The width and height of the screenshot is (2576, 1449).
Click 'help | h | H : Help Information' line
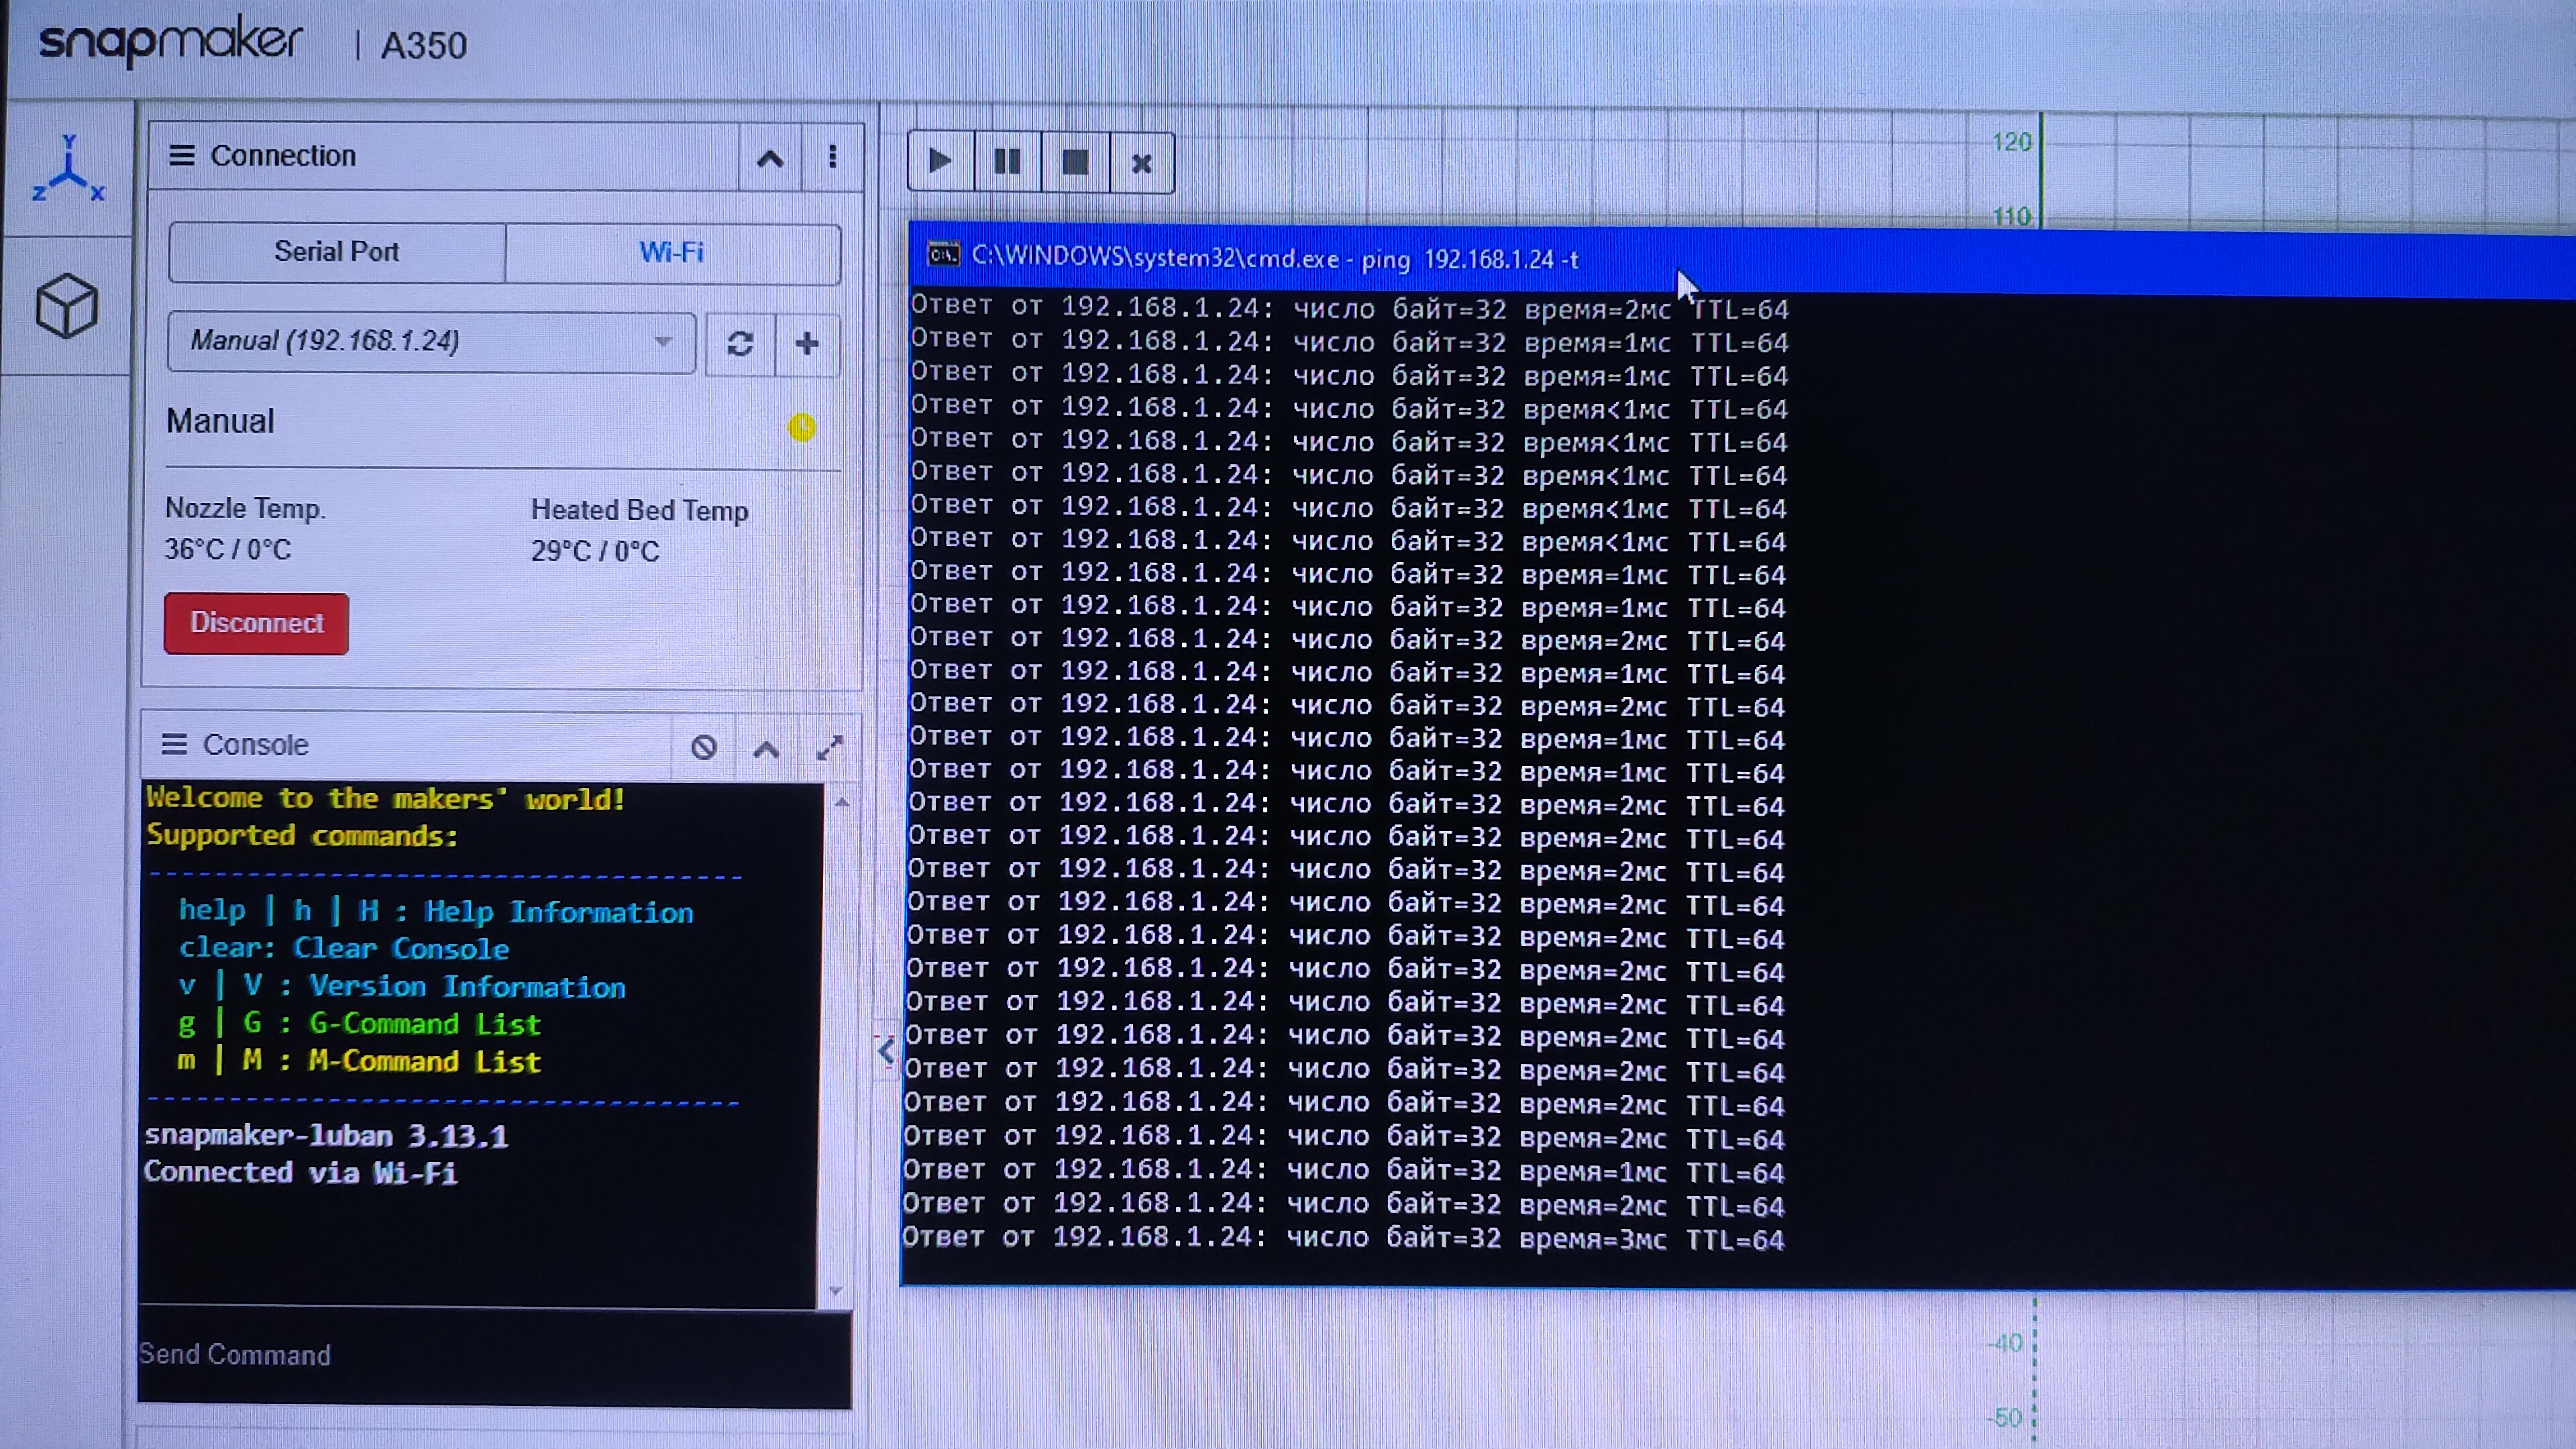click(x=436, y=911)
